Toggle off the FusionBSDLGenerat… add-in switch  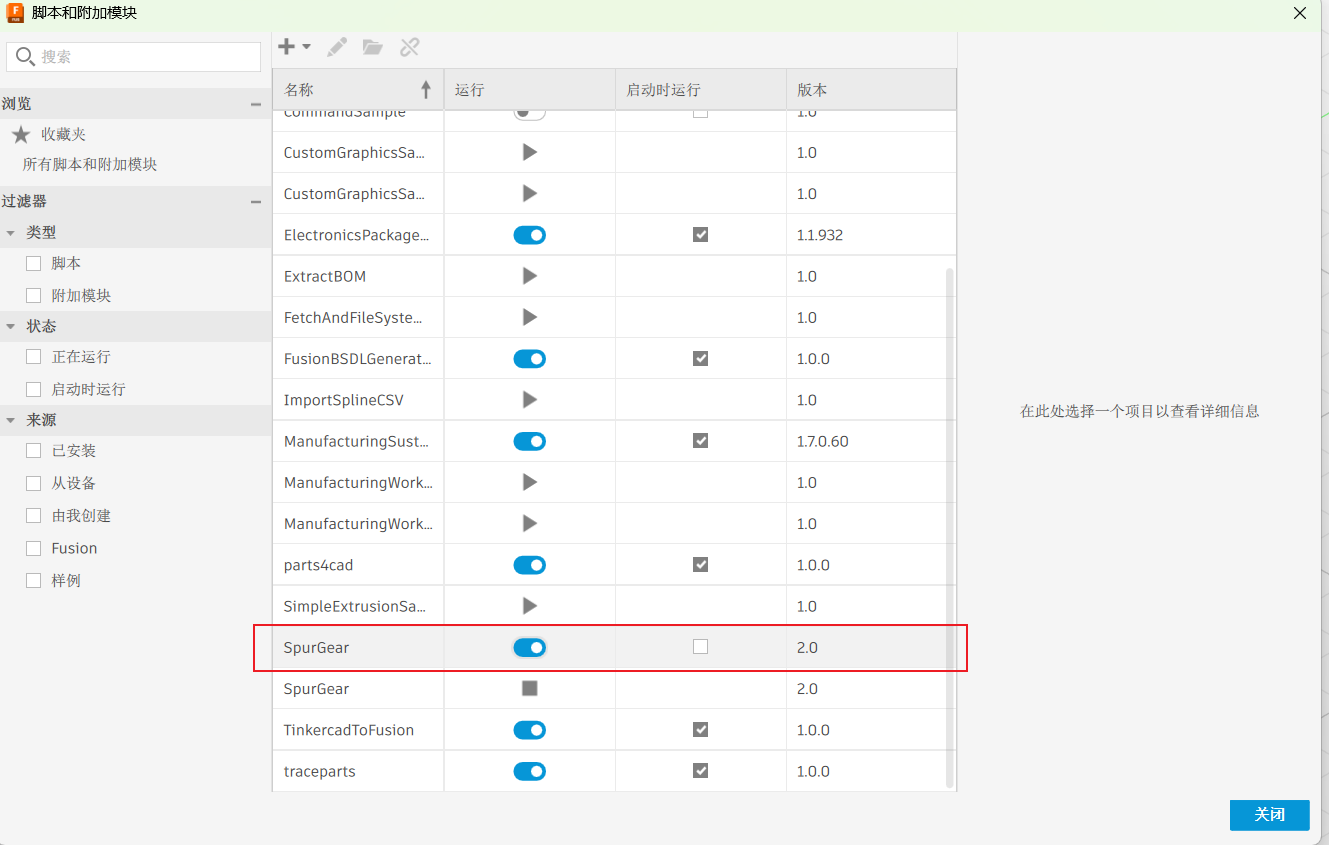pos(530,358)
